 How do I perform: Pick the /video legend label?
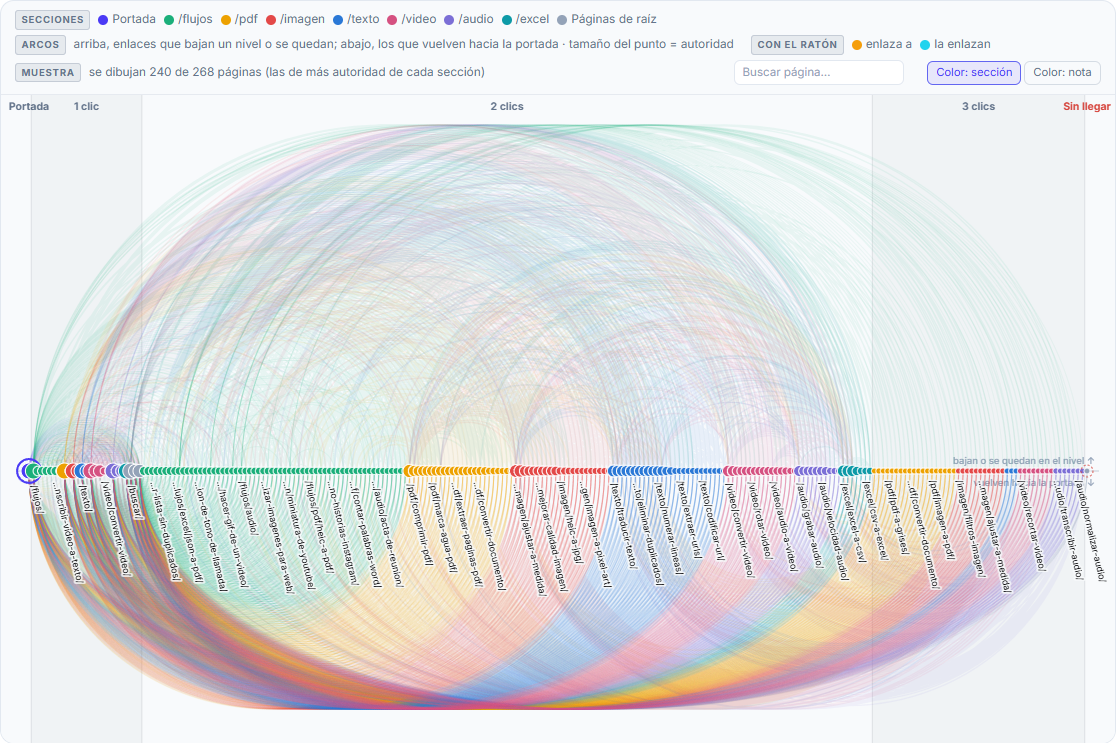tap(418, 19)
